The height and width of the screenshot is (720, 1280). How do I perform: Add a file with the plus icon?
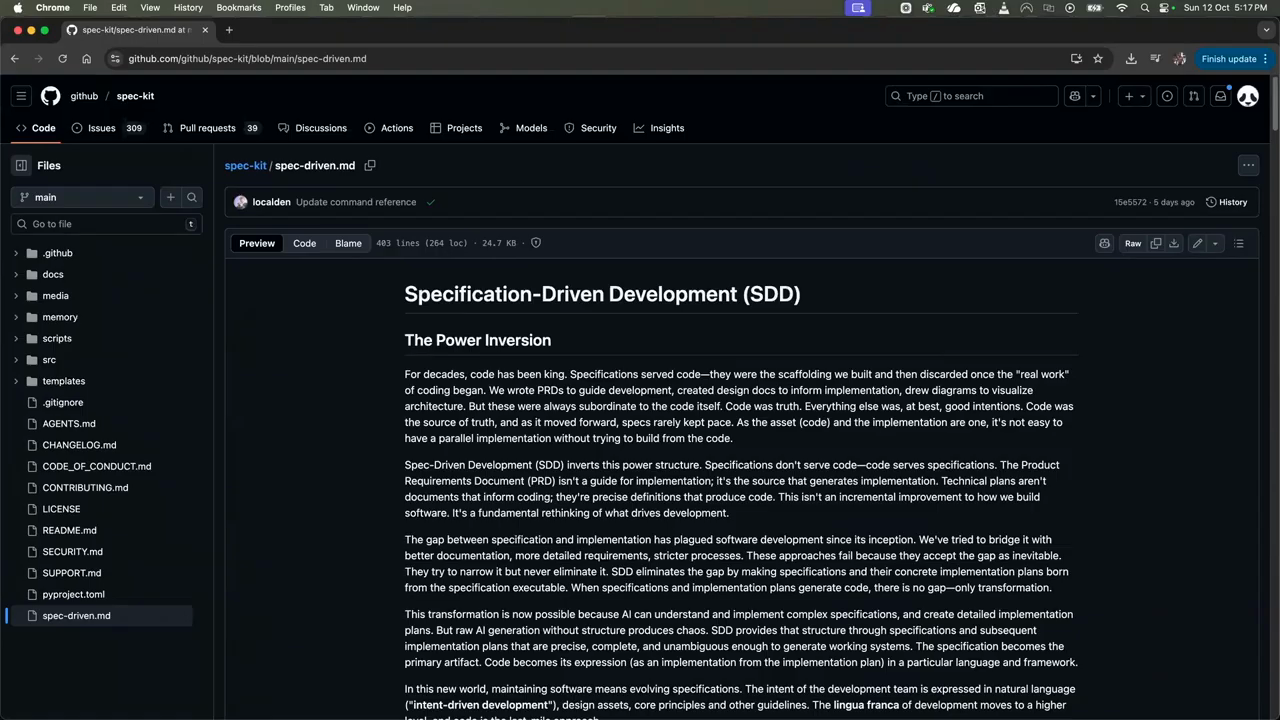click(x=170, y=197)
